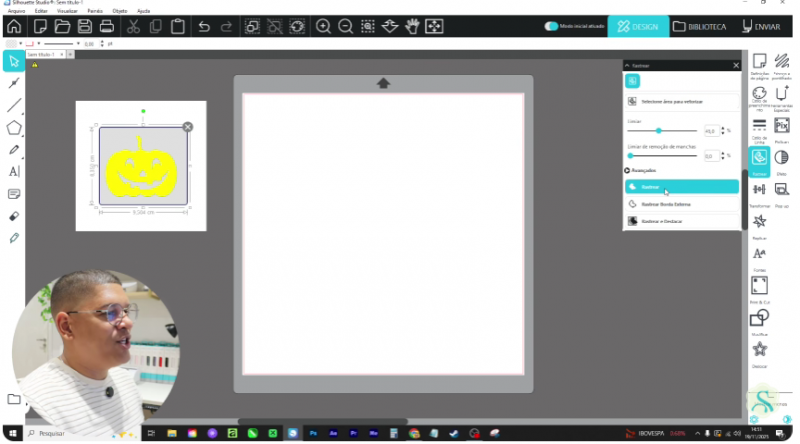Switch to the ENVIAR tab

click(x=762, y=26)
